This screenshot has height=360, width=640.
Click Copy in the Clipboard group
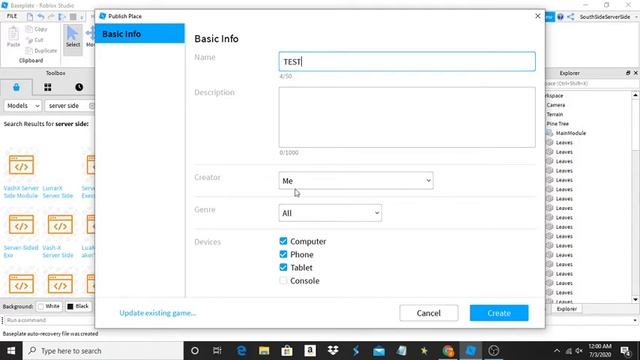point(37,29)
